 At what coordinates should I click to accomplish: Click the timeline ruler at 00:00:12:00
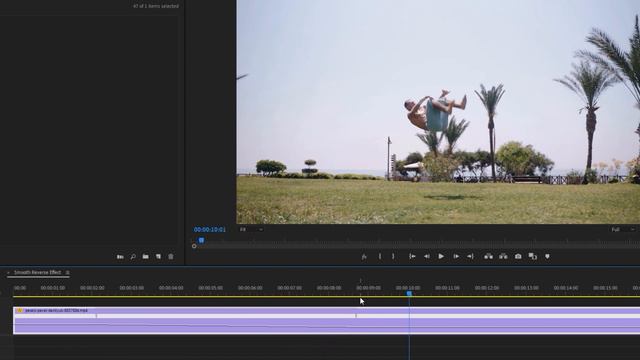click(487, 288)
